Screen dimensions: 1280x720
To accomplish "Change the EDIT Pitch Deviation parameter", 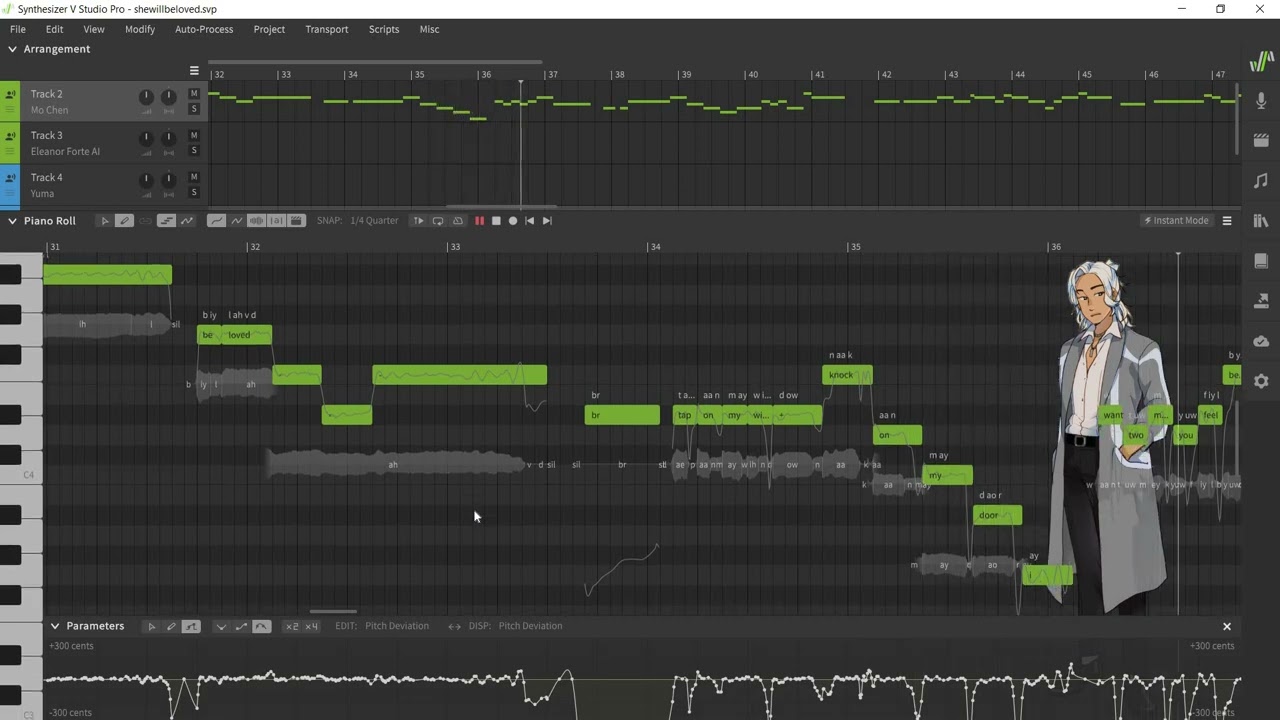I will pos(397,626).
